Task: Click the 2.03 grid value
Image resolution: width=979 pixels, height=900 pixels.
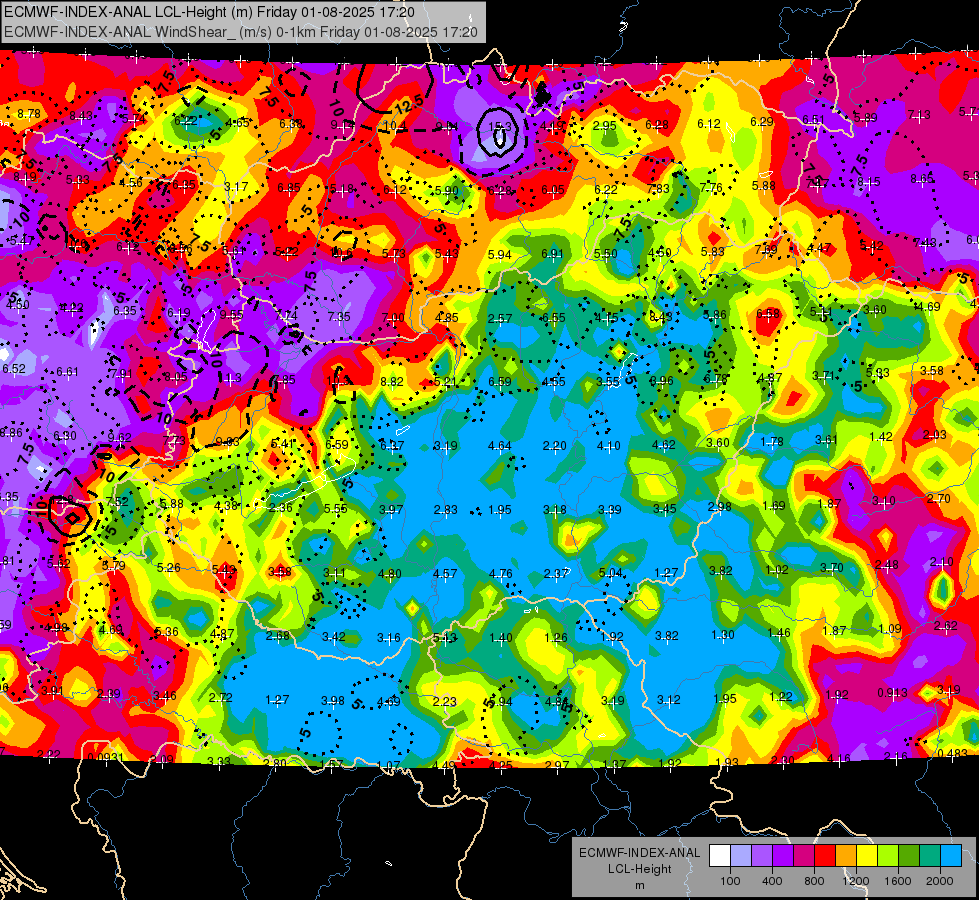Action: click(935, 435)
